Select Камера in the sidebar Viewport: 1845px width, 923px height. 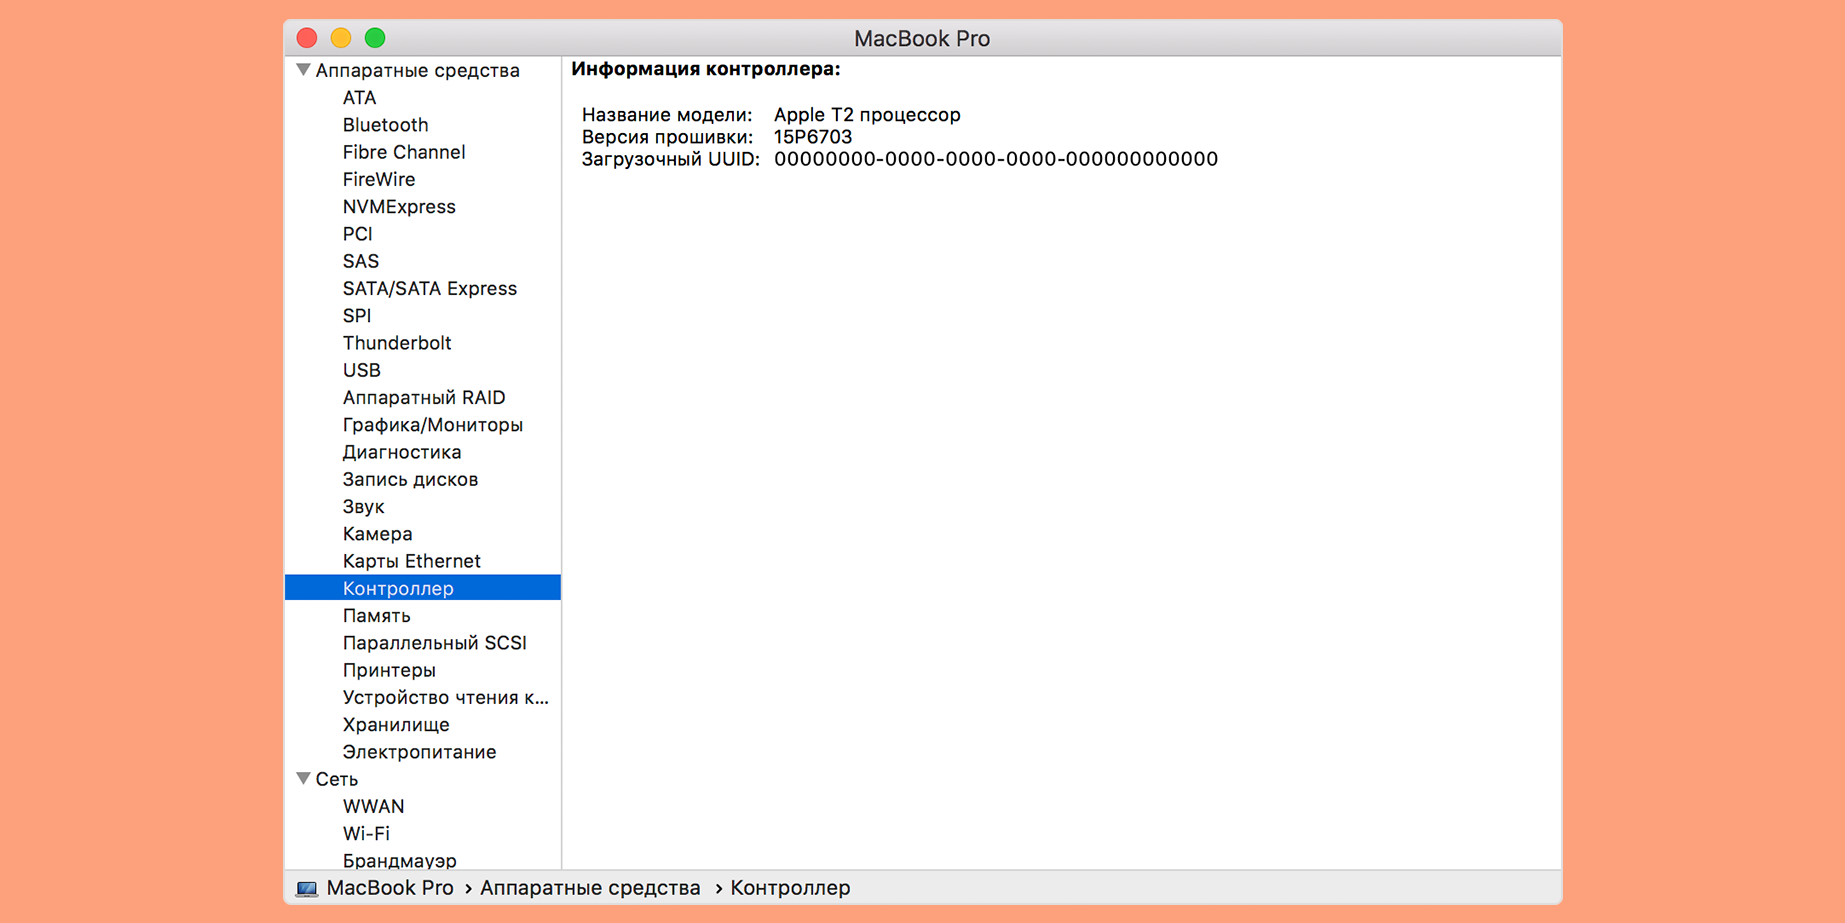377,534
